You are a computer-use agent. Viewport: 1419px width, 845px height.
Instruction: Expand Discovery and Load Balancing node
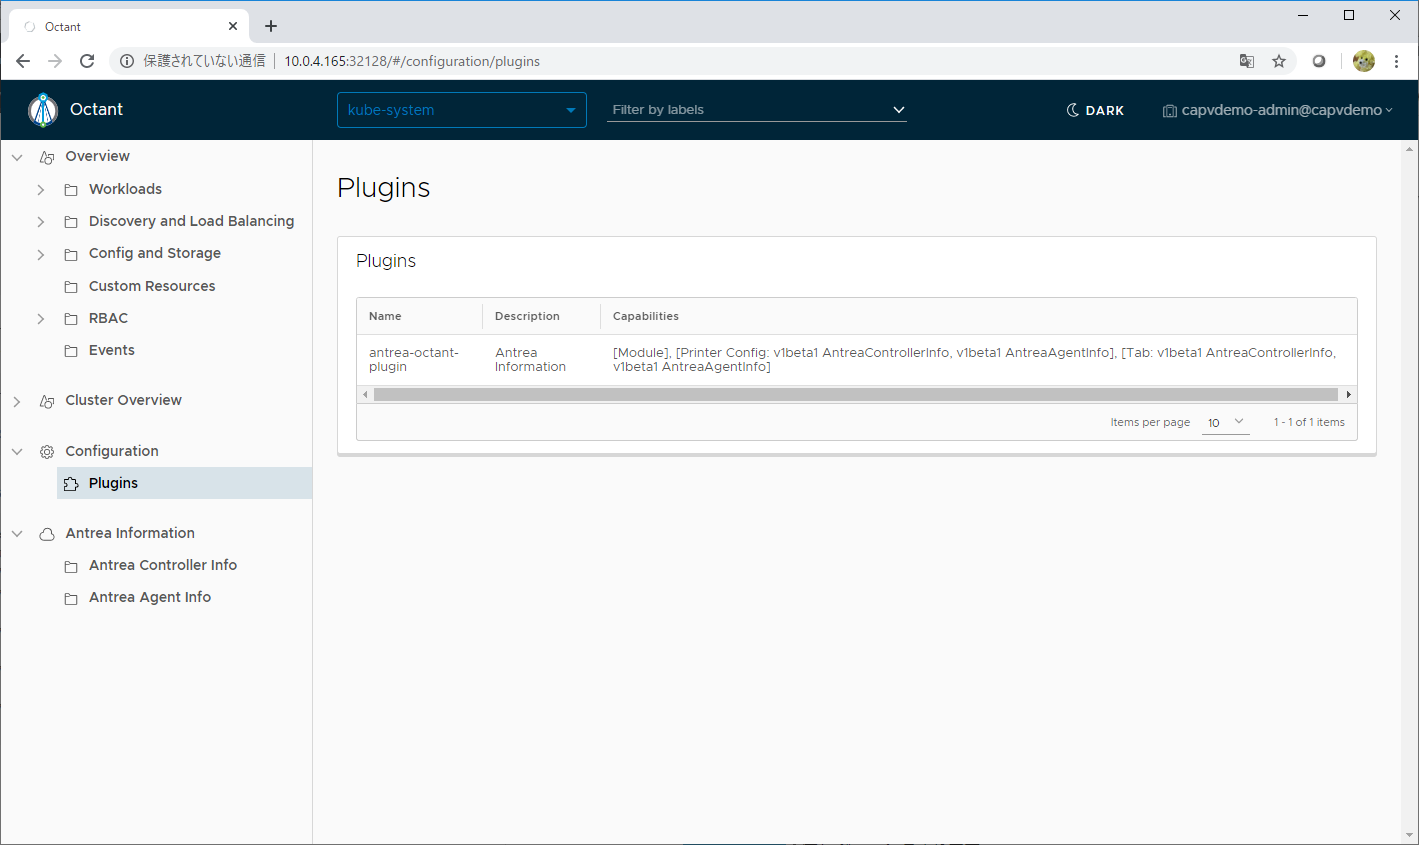41,222
